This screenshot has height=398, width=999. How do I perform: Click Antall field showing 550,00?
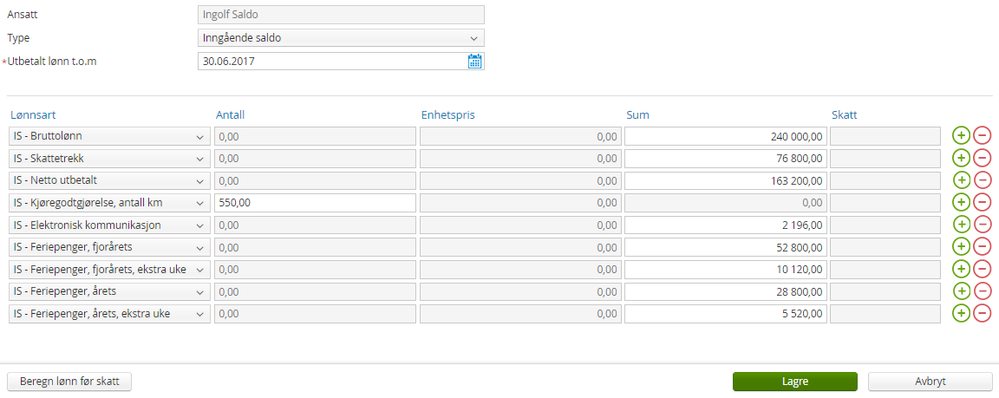coord(315,203)
